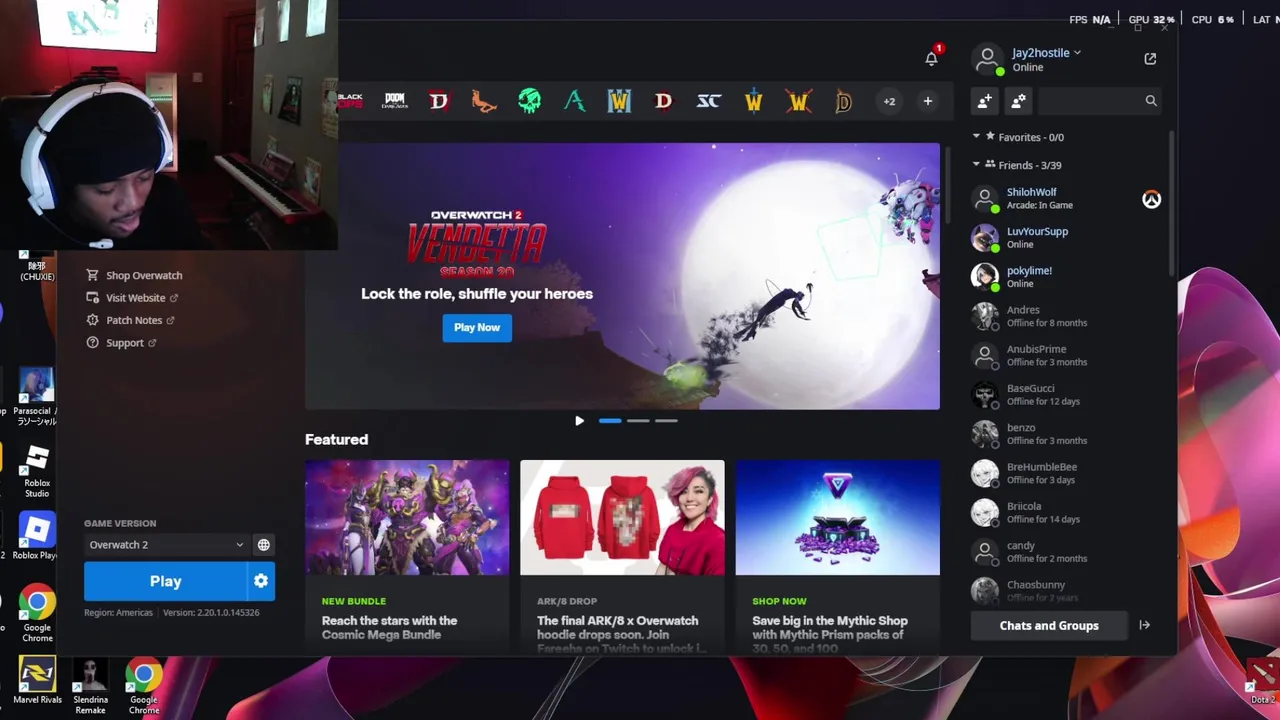This screenshot has width=1280, height=720.
Task: Open the Parasocial desktop shortcut
Action: (36, 397)
